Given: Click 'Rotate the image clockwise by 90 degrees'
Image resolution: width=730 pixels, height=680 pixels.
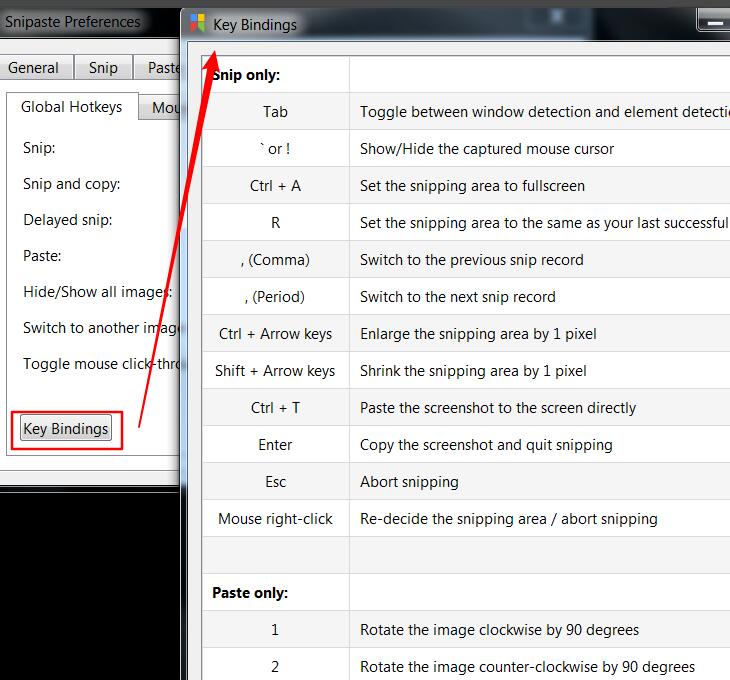Looking at the screenshot, I should pyautogui.click(x=499, y=630).
